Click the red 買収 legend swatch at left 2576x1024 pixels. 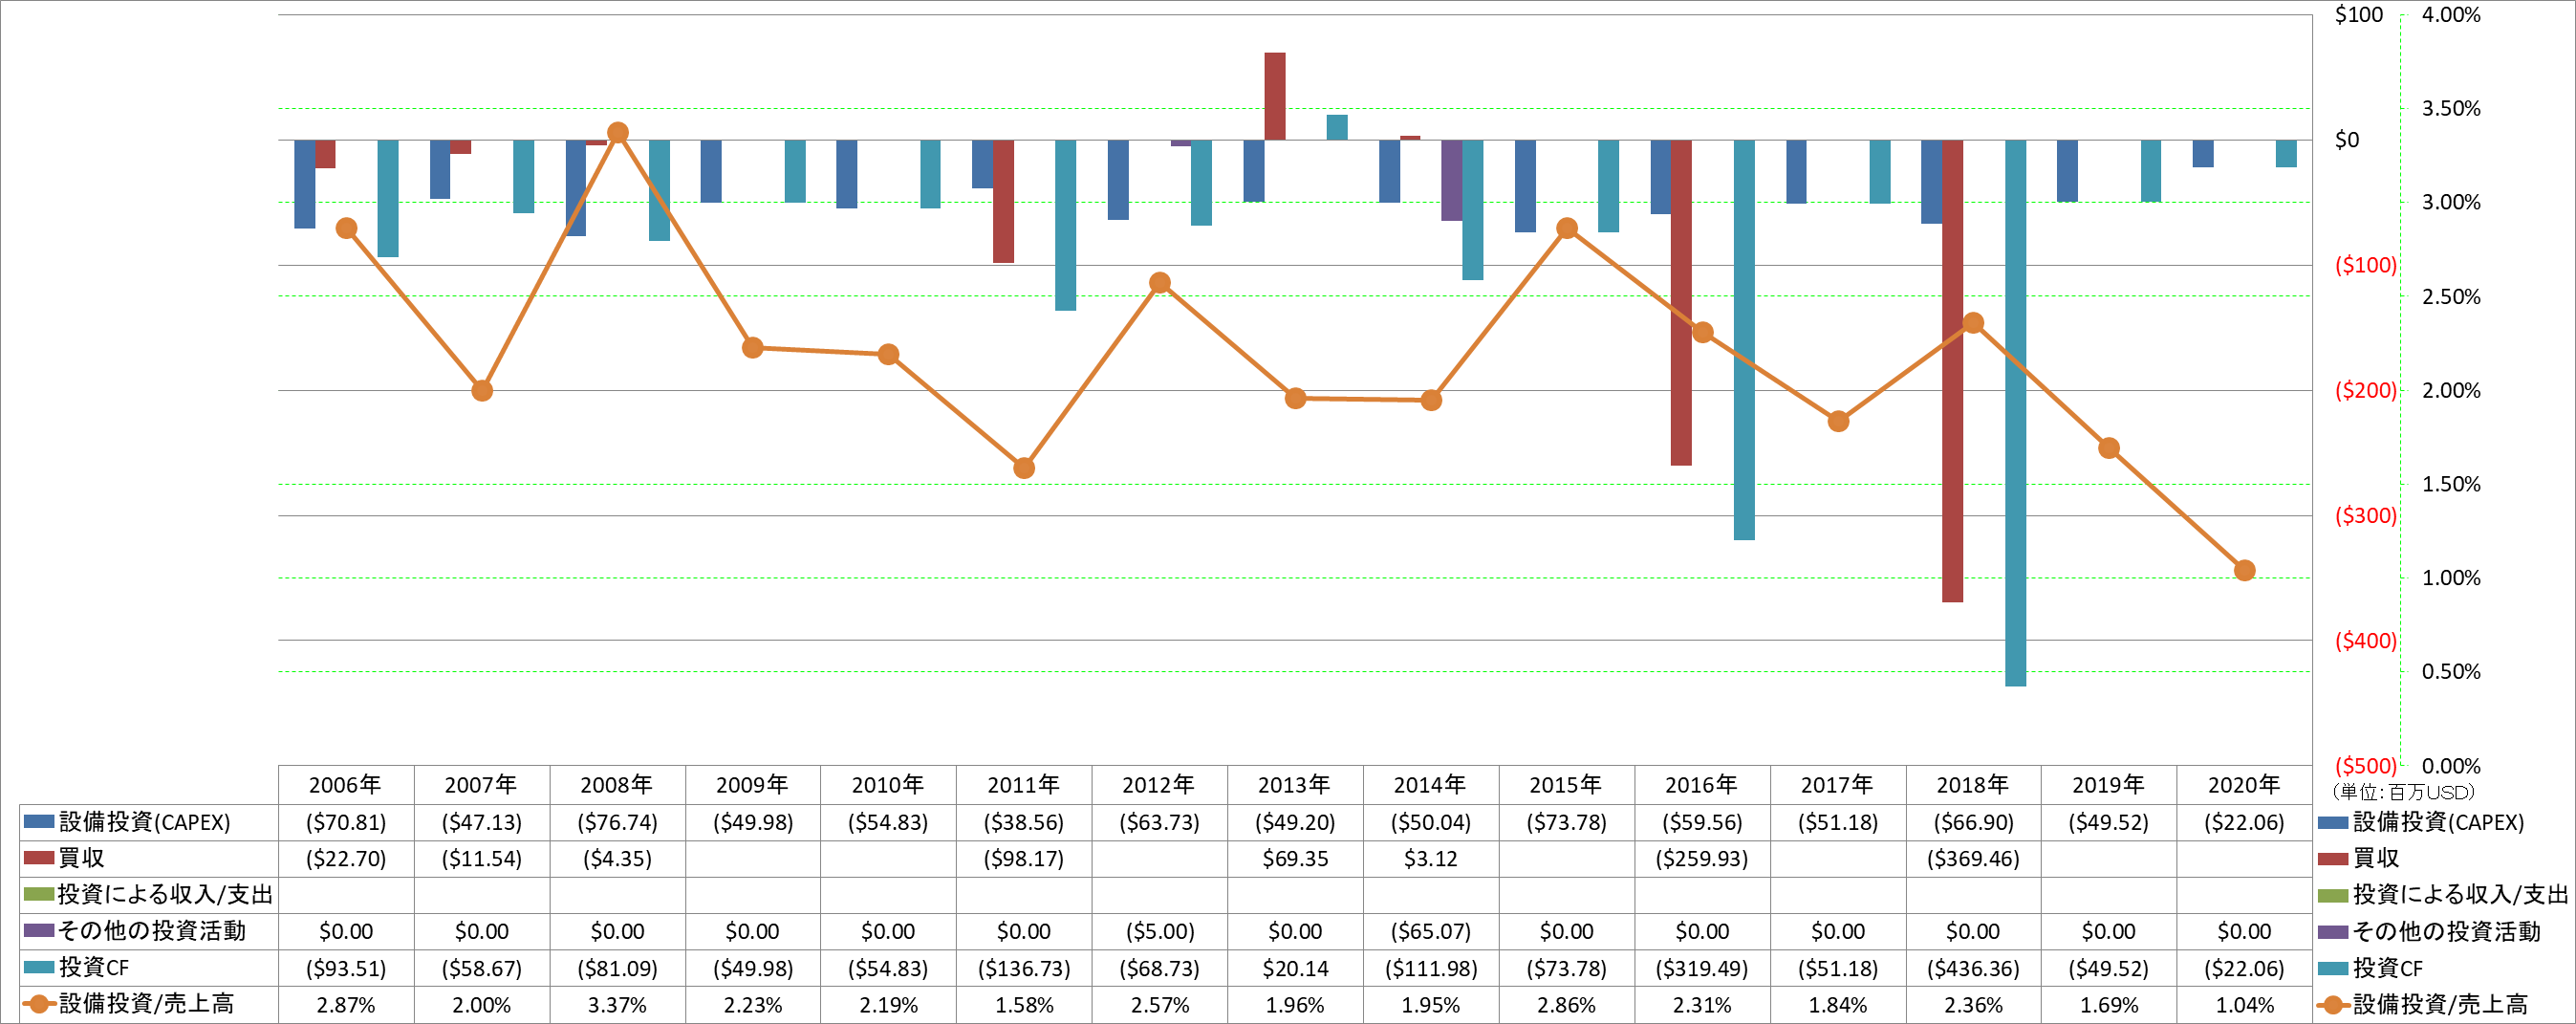(x=38, y=858)
